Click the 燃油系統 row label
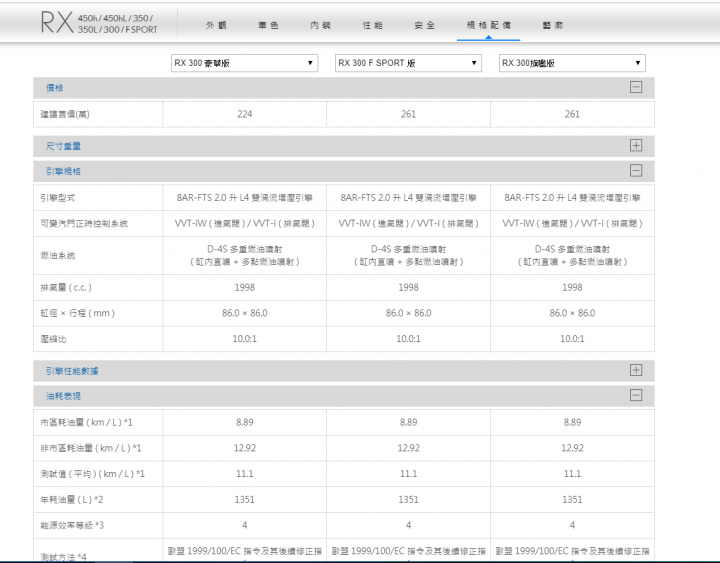 point(57,255)
